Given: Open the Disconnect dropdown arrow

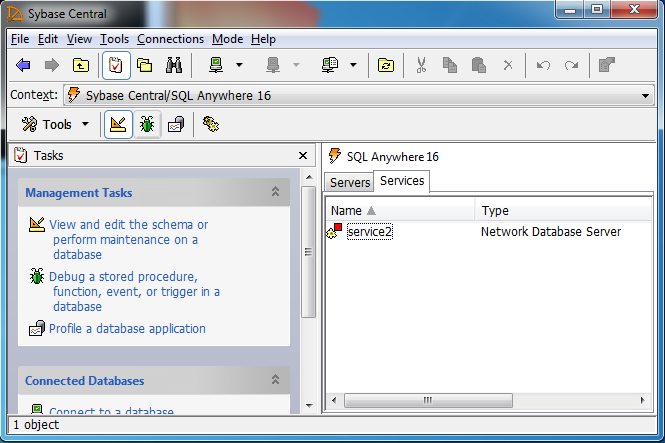Looking at the screenshot, I should point(296,65).
